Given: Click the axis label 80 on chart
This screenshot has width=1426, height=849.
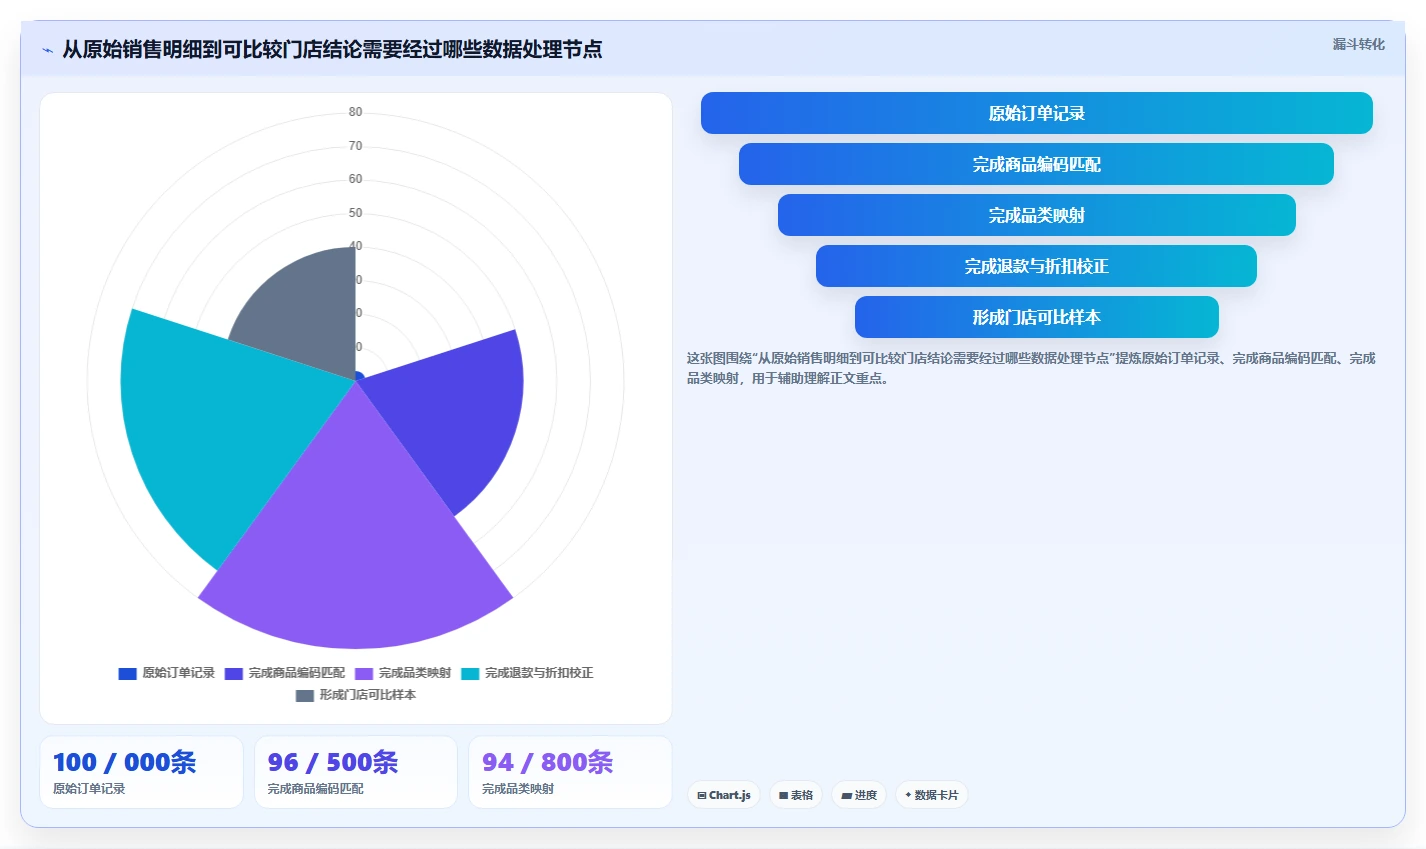Looking at the screenshot, I should [355, 112].
